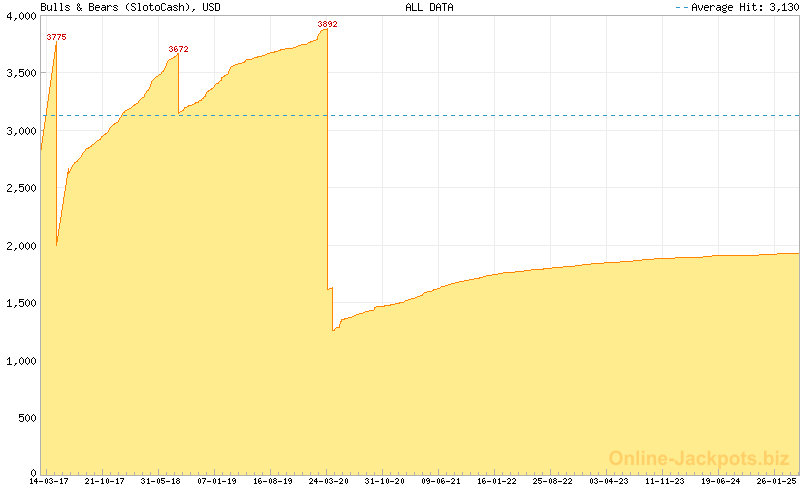Click the 09-06-21 date label
Viewport: 800px width, 490px height.
pyautogui.click(x=441, y=481)
